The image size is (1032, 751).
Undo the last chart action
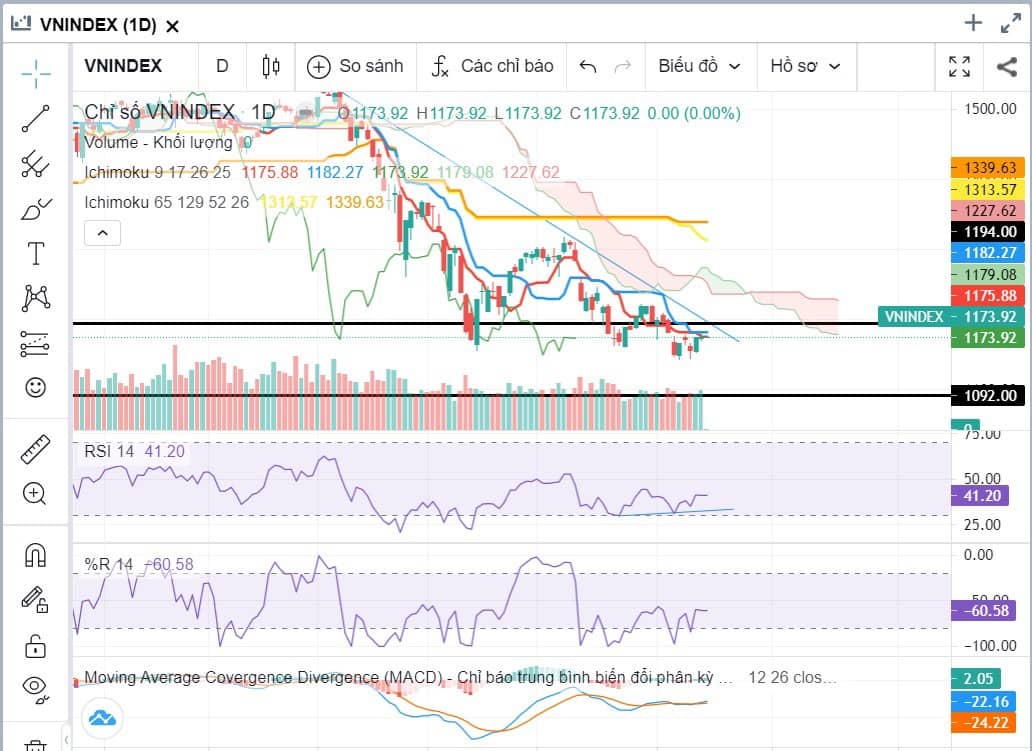coord(588,66)
